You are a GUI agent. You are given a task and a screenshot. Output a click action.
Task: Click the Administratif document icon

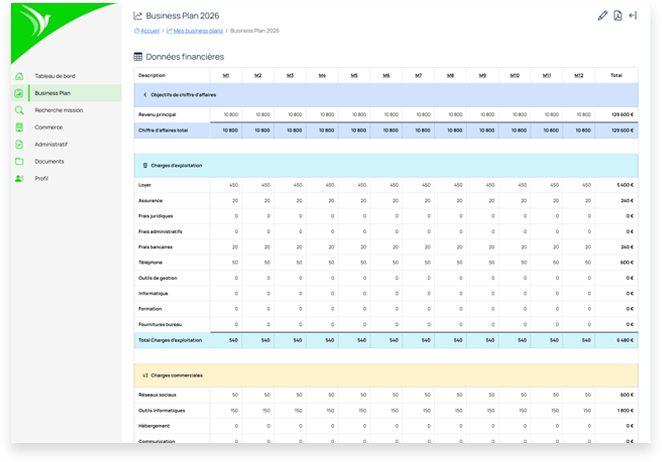(x=19, y=144)
